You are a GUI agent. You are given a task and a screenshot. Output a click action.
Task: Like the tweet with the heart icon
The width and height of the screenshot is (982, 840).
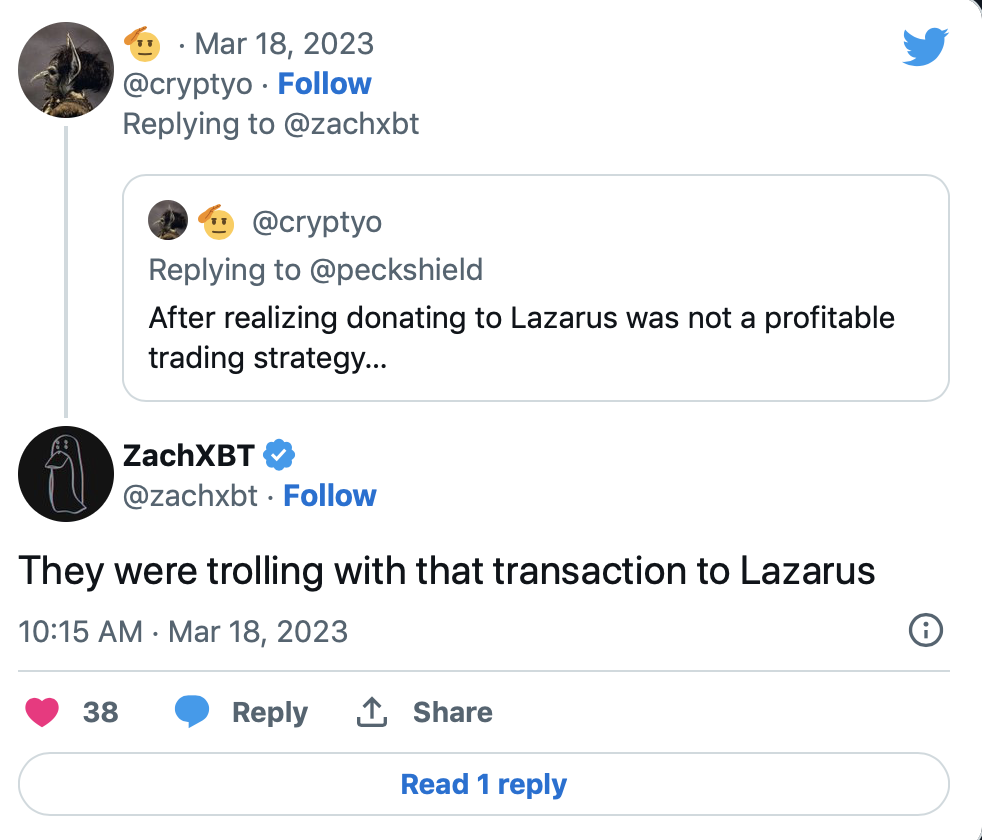pos(42,712)
